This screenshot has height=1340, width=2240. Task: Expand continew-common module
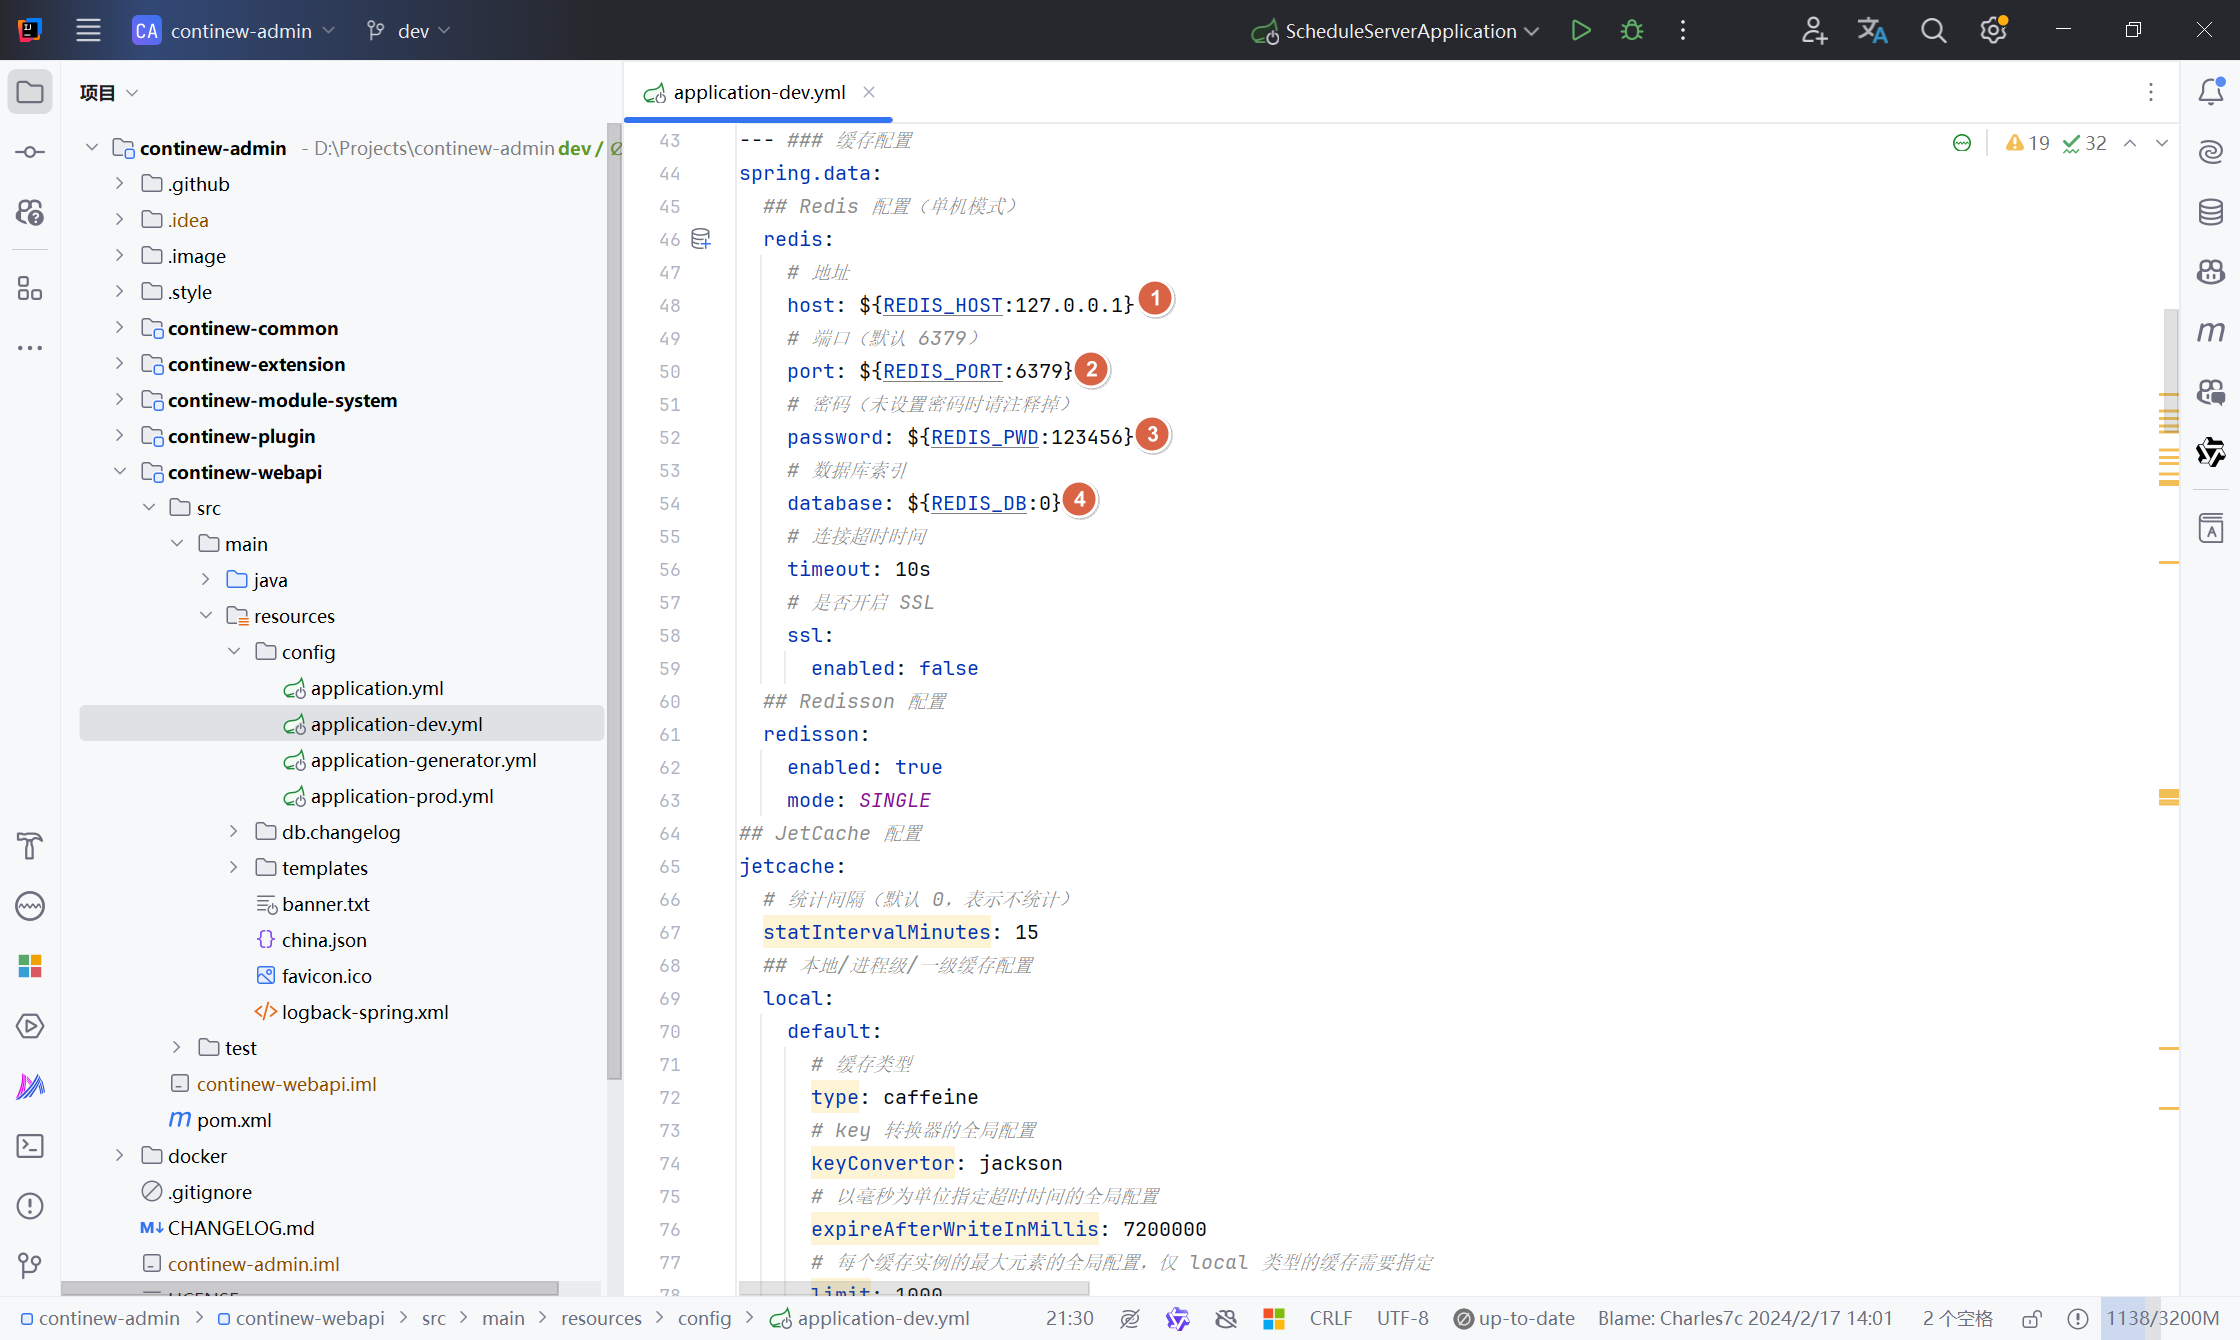tap(119, 328)
